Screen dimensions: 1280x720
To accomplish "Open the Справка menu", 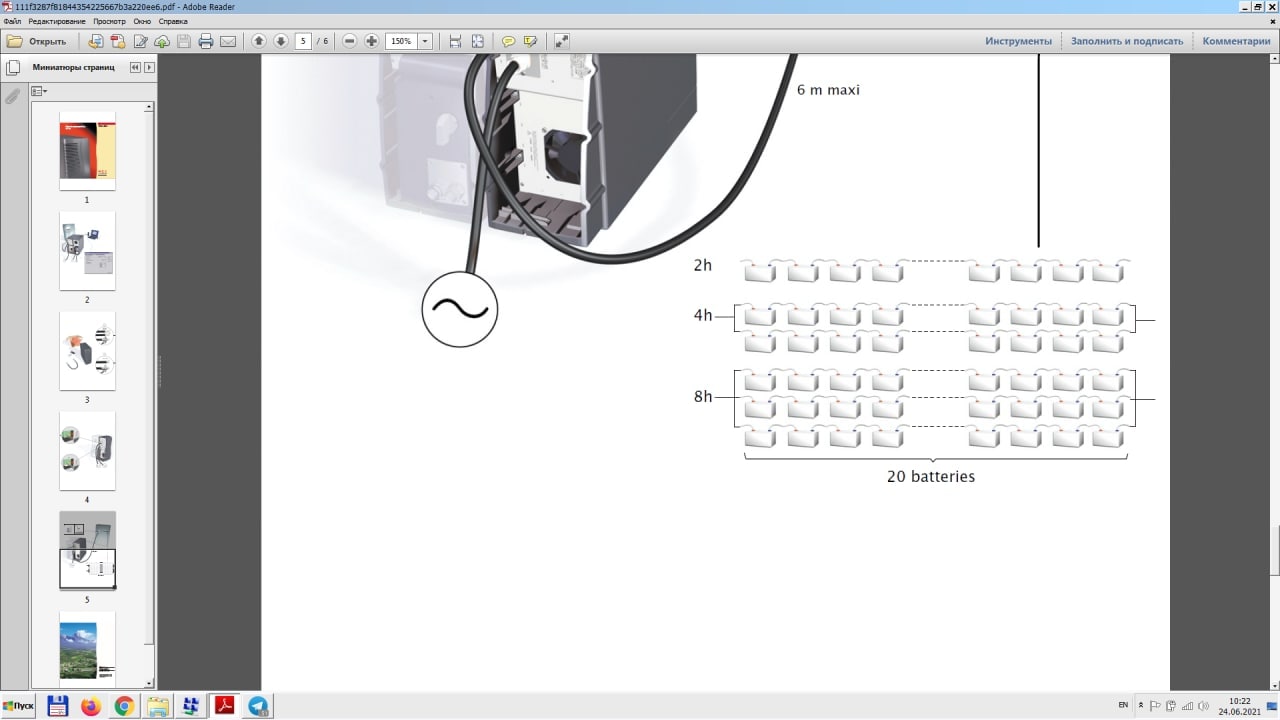I will point(173,20).
